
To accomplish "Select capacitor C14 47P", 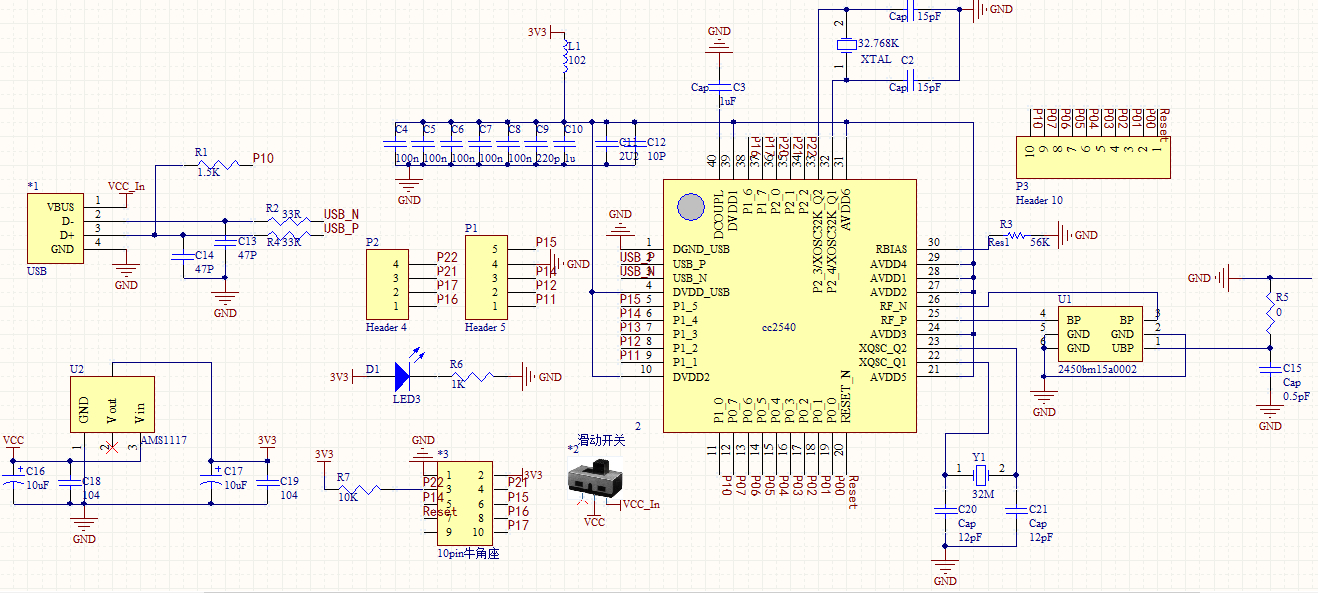I will 183,256.
